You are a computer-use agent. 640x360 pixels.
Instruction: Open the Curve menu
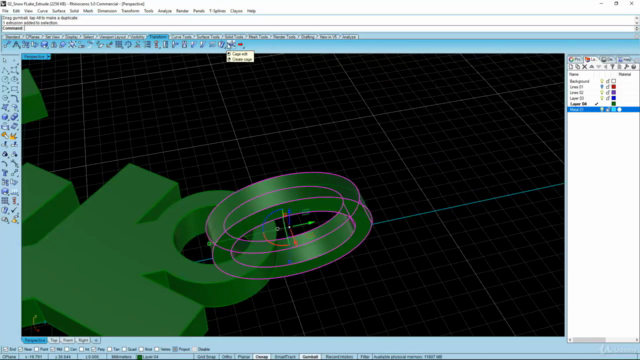pos(42,11)
